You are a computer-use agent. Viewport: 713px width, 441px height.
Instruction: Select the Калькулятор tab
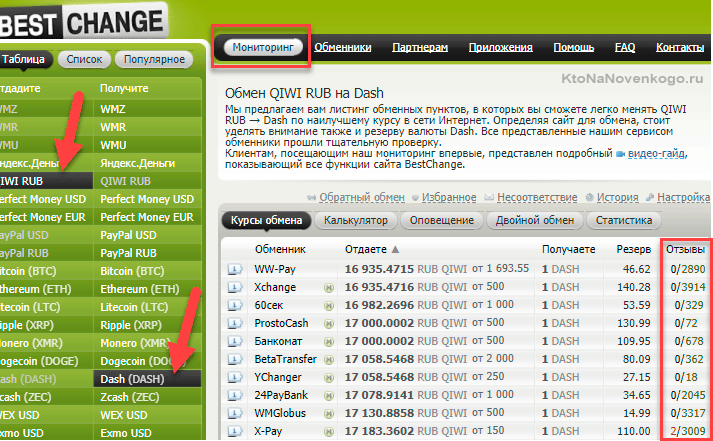coord(356,220)
